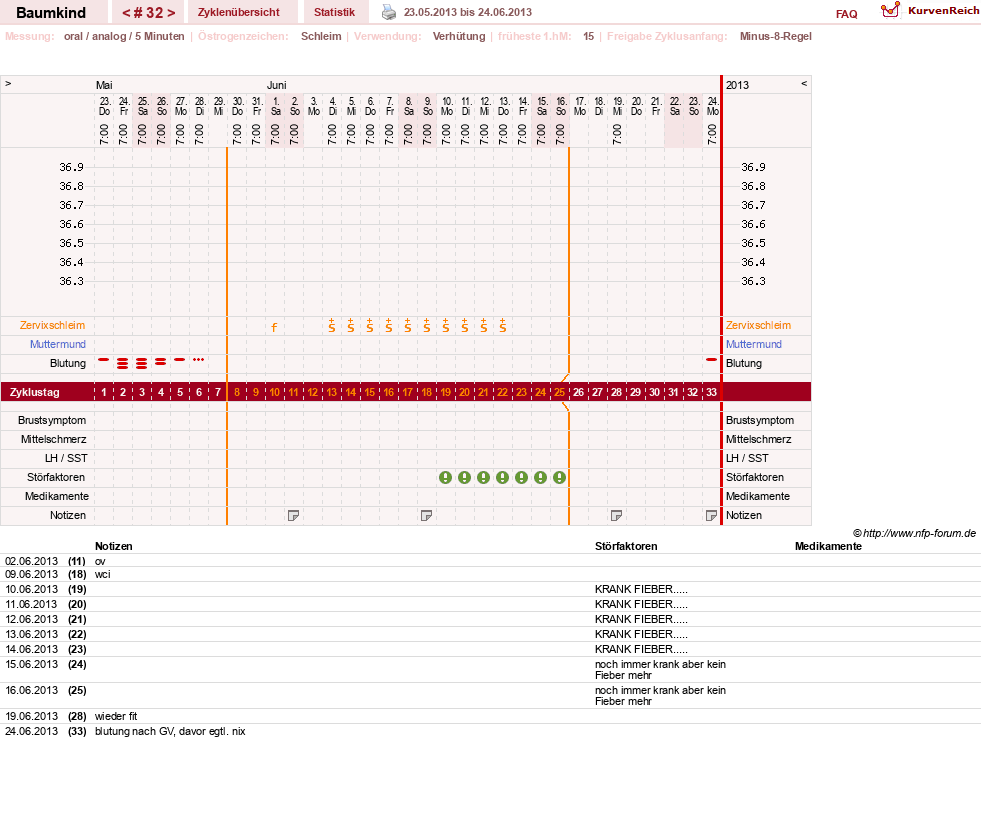Open the note icon on cycle day 11
This screenshot has height=813, width=981.
click(x=293, y=516)
